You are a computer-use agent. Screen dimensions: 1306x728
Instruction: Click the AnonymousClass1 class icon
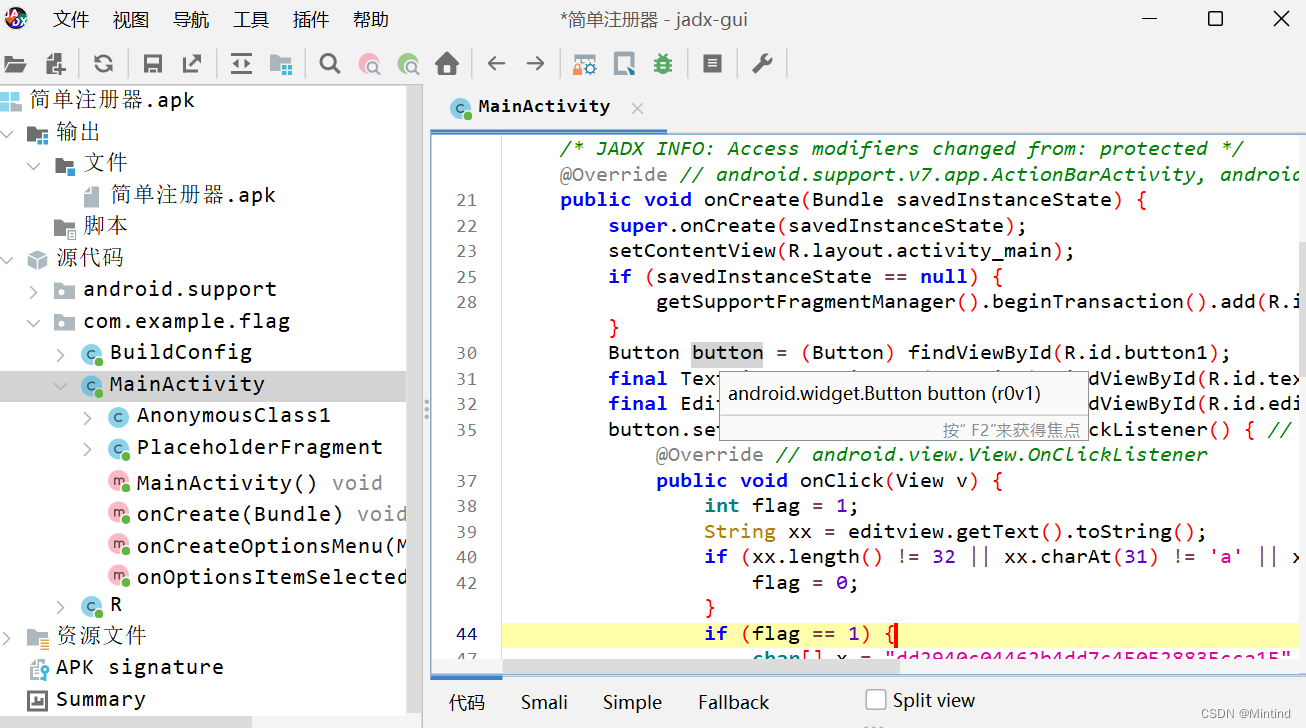click(118, 417)
